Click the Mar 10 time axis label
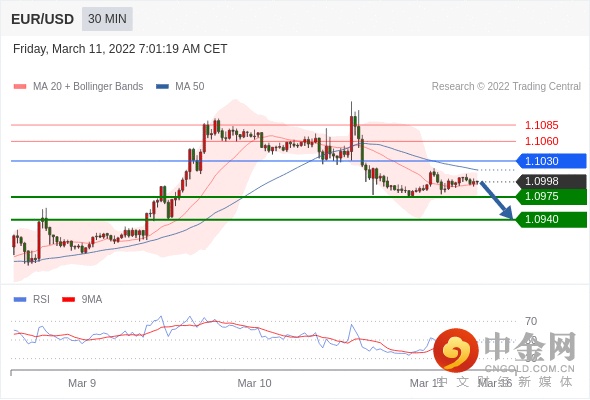Image resolution: width=590 pixels, height=400 pixels. click(x=254, y=383)
